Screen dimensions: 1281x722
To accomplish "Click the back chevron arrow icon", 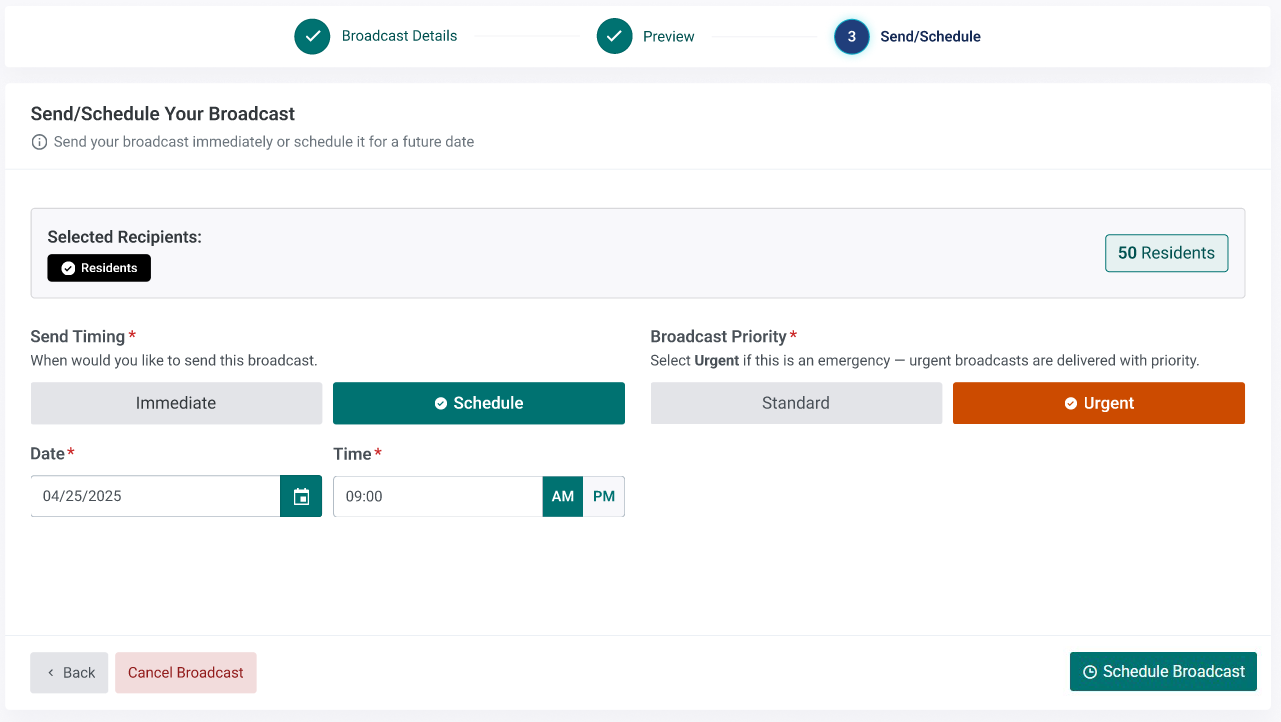I will (x=51, y=673).
